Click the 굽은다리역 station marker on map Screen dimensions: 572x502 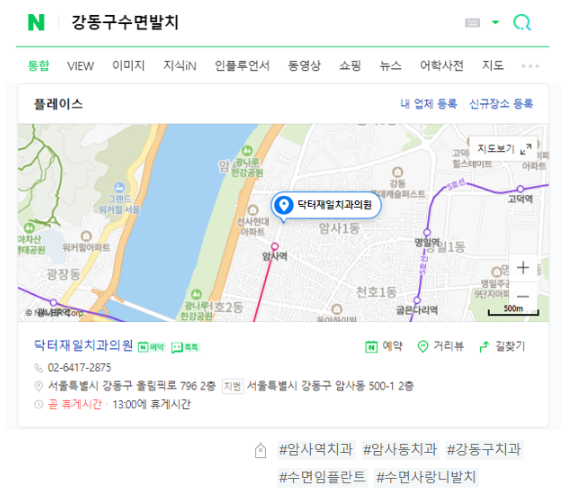417,300
